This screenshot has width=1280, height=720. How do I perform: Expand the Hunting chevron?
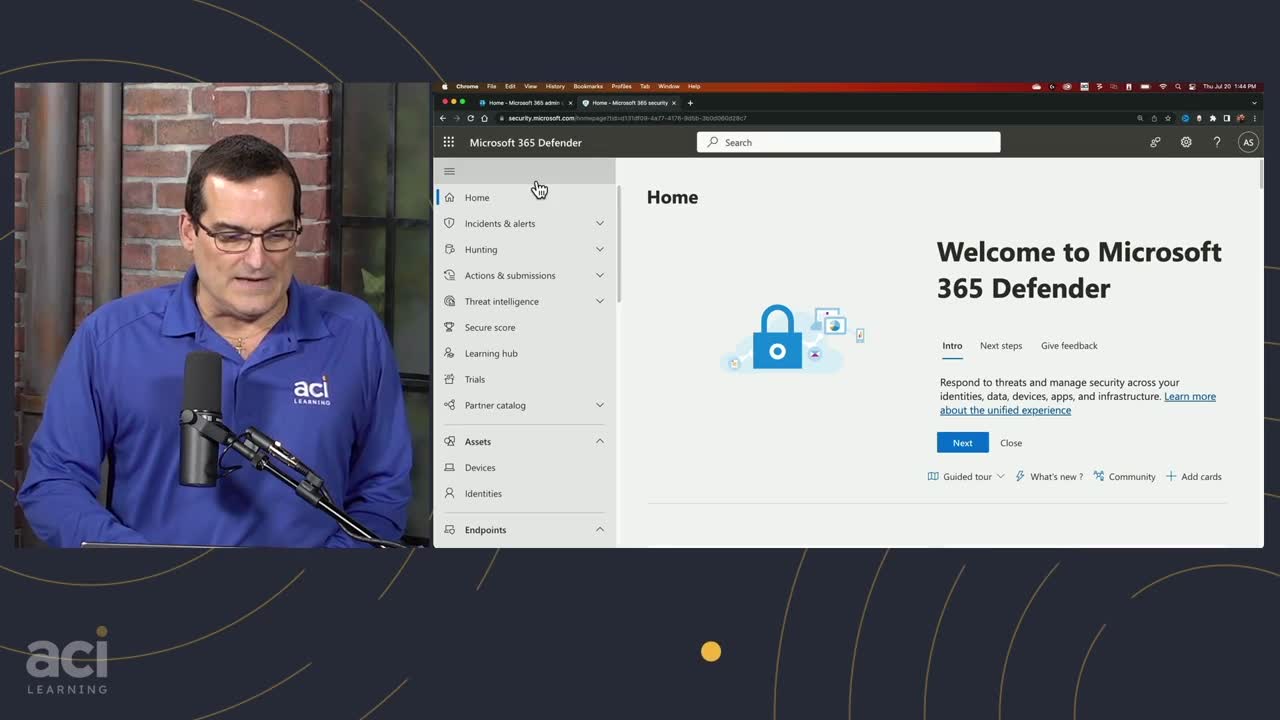(x=600, y=249)
